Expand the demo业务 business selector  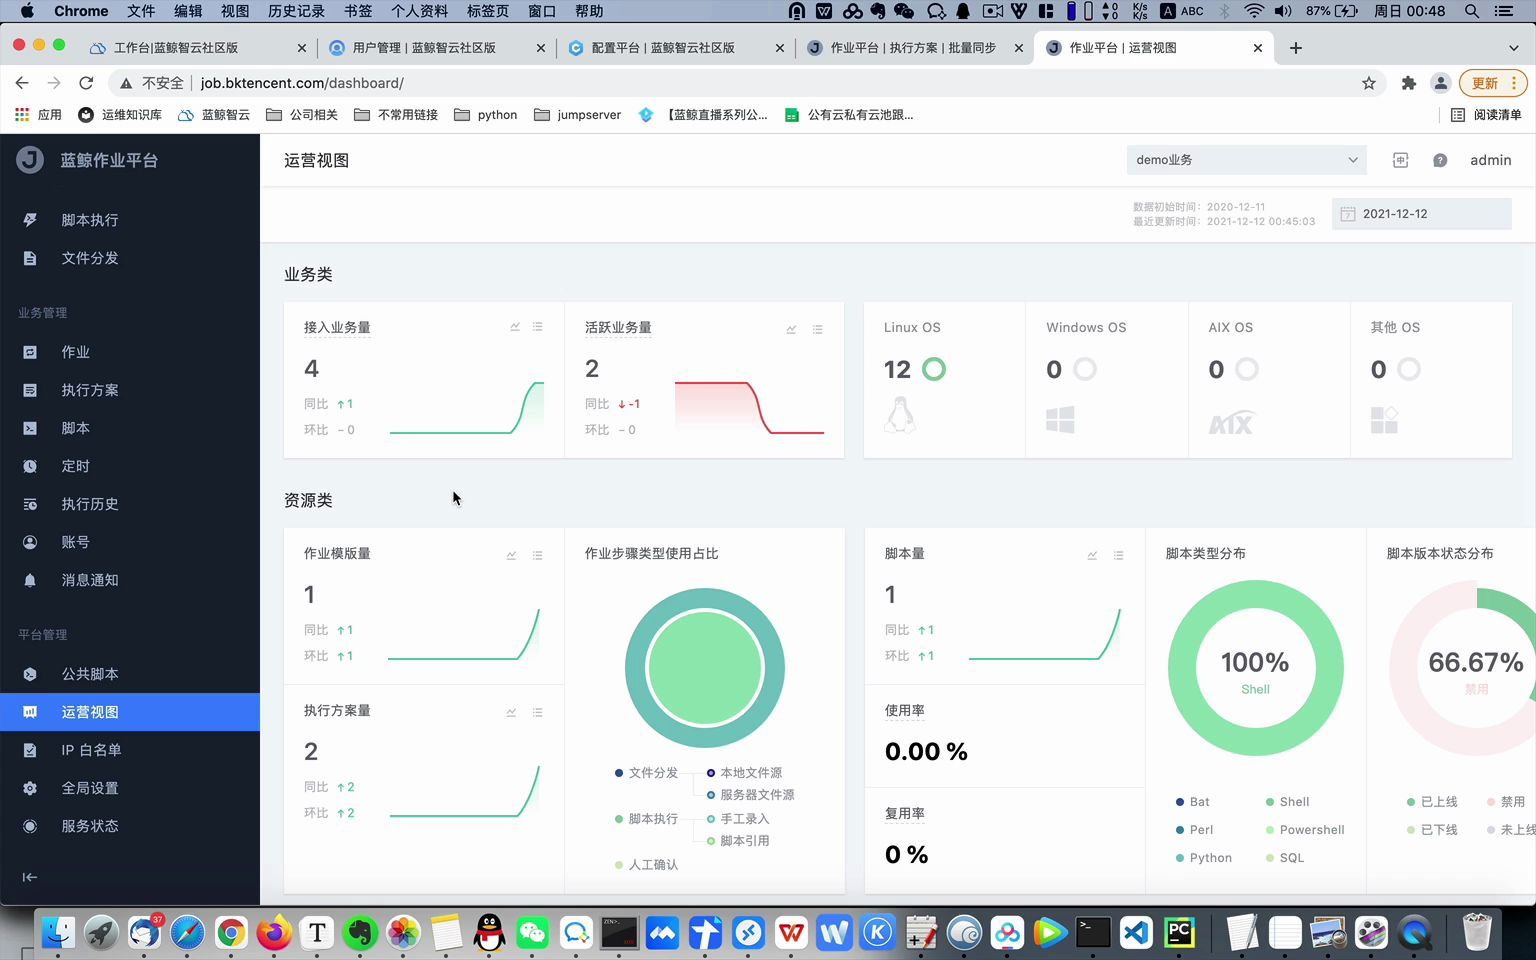1246,160
